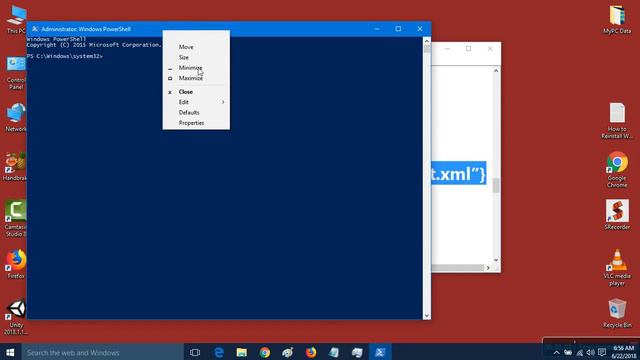Launch Firefox desktop shortcut
The height and width of the screenshot is (360, 640).
click(x=16, y=264)
